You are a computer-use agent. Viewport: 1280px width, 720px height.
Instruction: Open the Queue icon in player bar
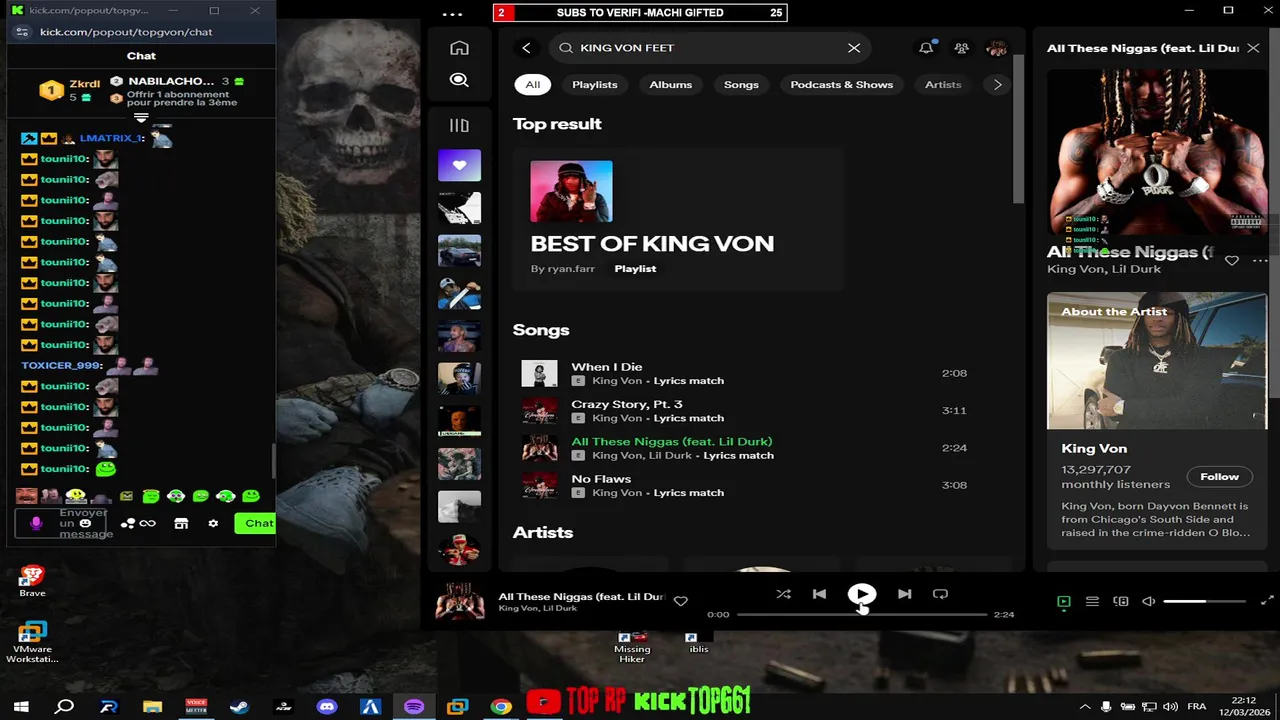[1092, 601]
